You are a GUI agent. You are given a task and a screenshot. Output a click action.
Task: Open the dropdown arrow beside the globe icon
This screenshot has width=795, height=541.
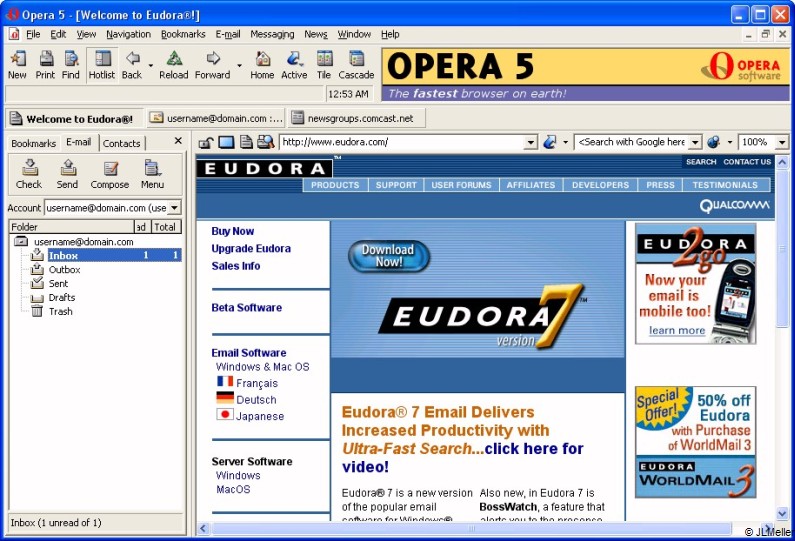(730, 142)
